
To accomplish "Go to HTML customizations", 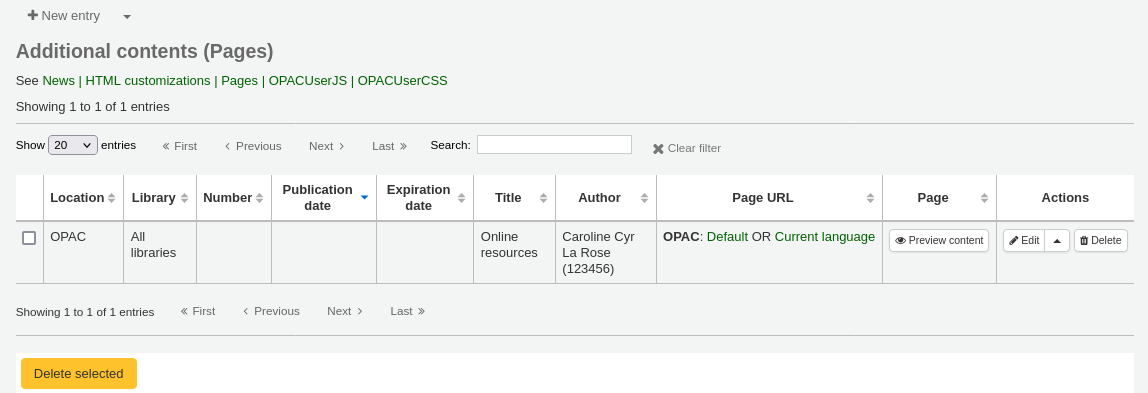I will click(148, 81).
